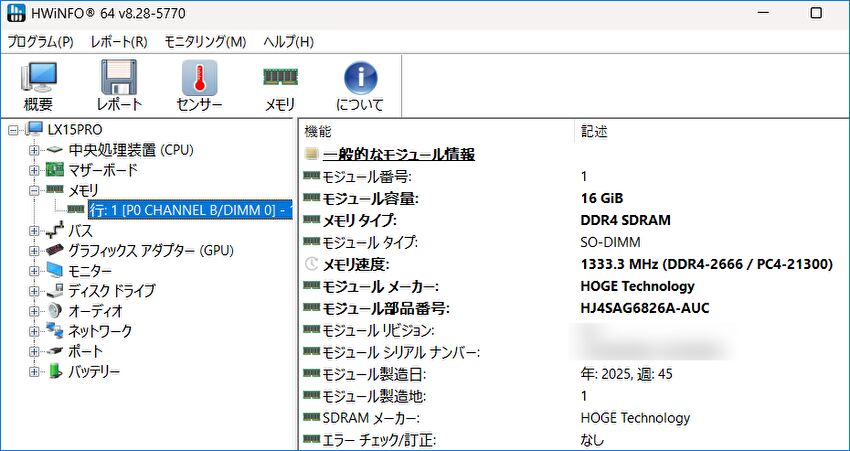Click the メモリ RAM module toolbar icon
The image size is (850, 451).
coord(279,86)
